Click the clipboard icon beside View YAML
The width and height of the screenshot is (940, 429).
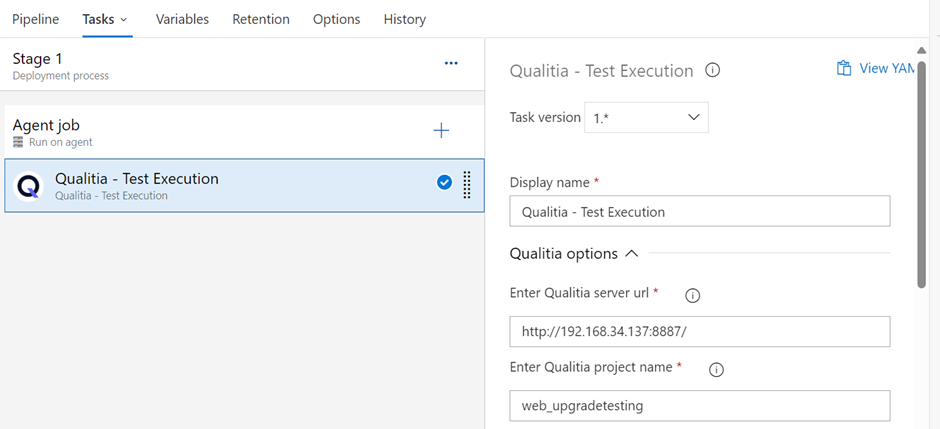(844, 69)
